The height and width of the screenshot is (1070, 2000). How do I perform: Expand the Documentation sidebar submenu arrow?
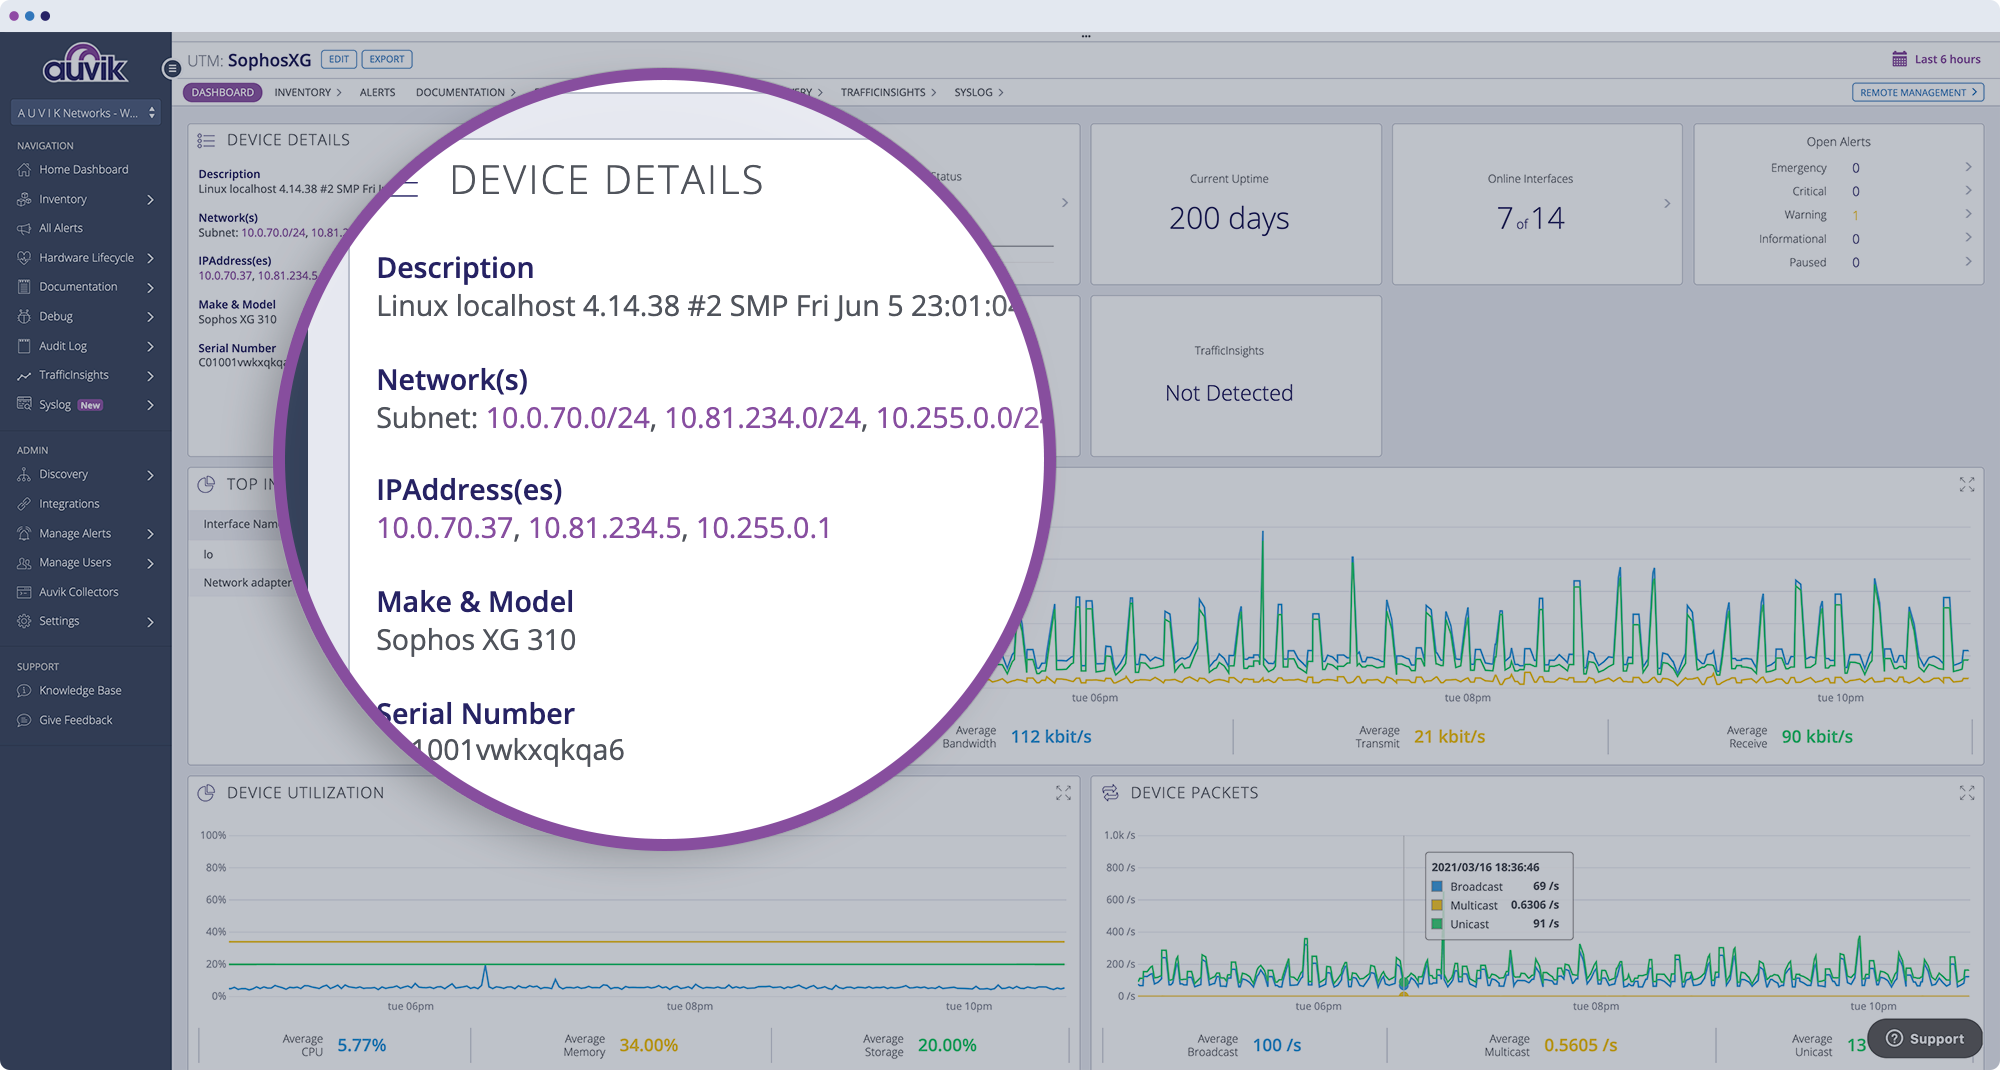coord(150,288)
